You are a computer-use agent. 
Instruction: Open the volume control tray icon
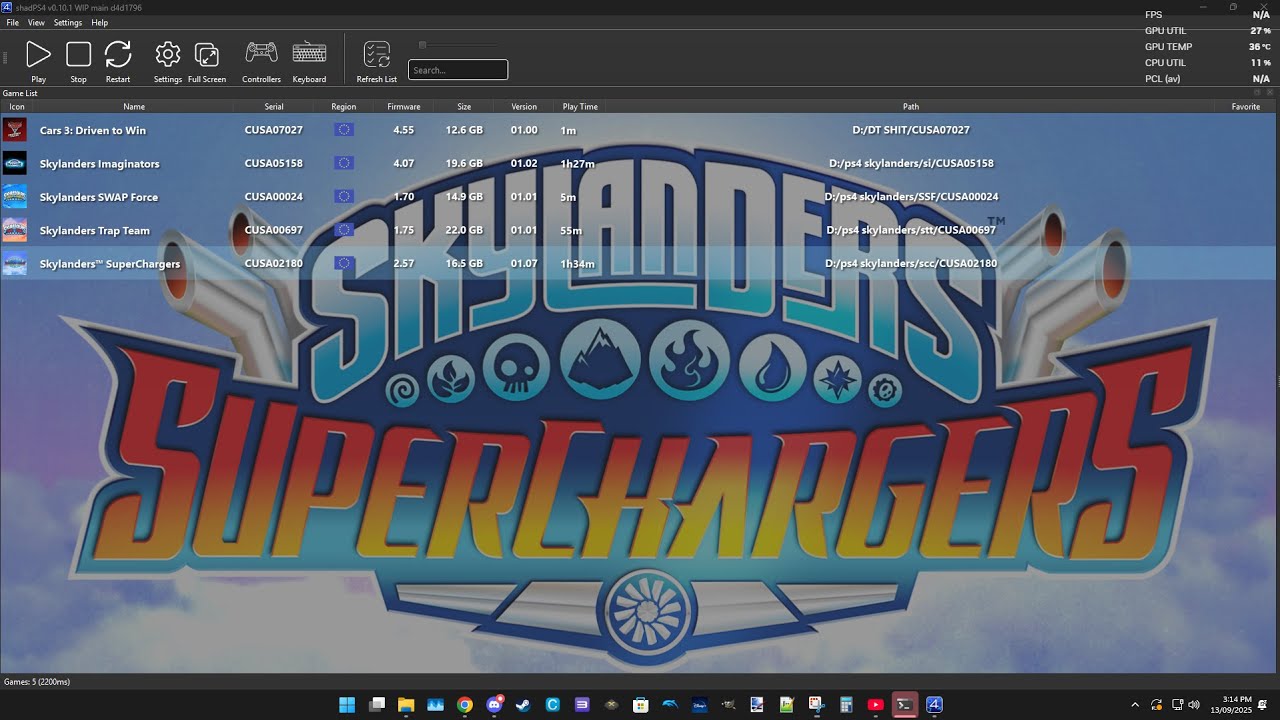tap(1194, 705)
